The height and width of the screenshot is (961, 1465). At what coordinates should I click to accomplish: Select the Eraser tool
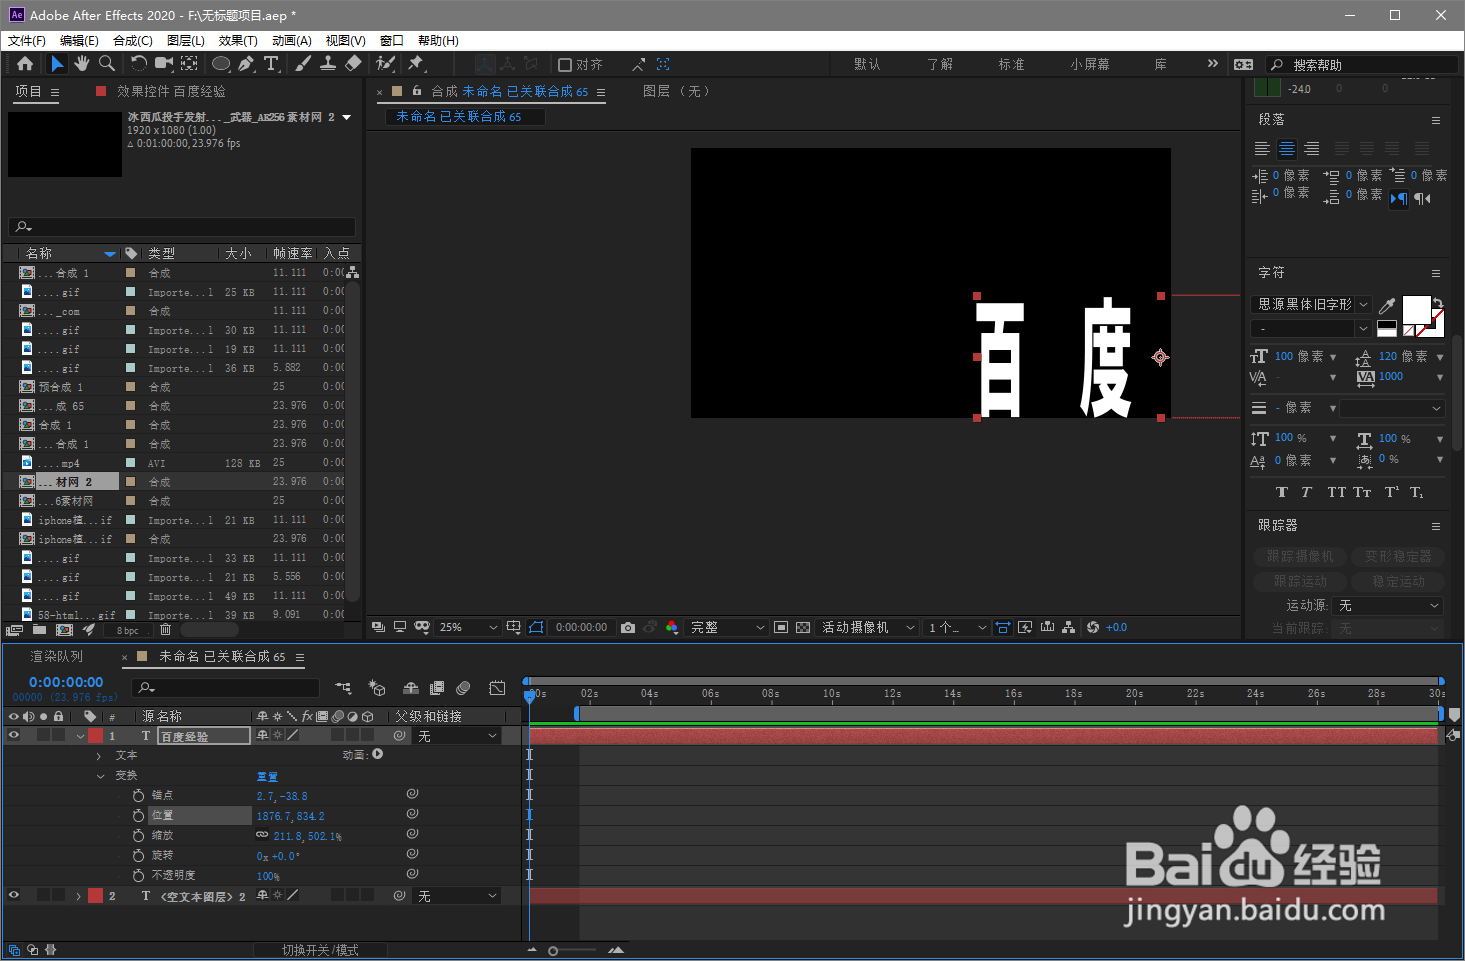click(x=353, y=63)
